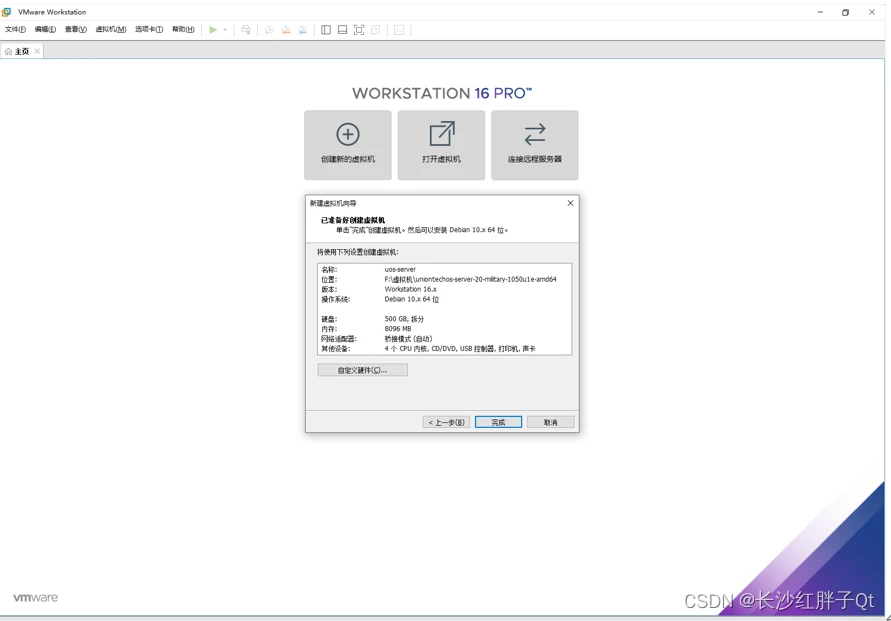891x621 pixels.
Task: Open the 虚拟机(M) menu
Action: coord(111,30)
